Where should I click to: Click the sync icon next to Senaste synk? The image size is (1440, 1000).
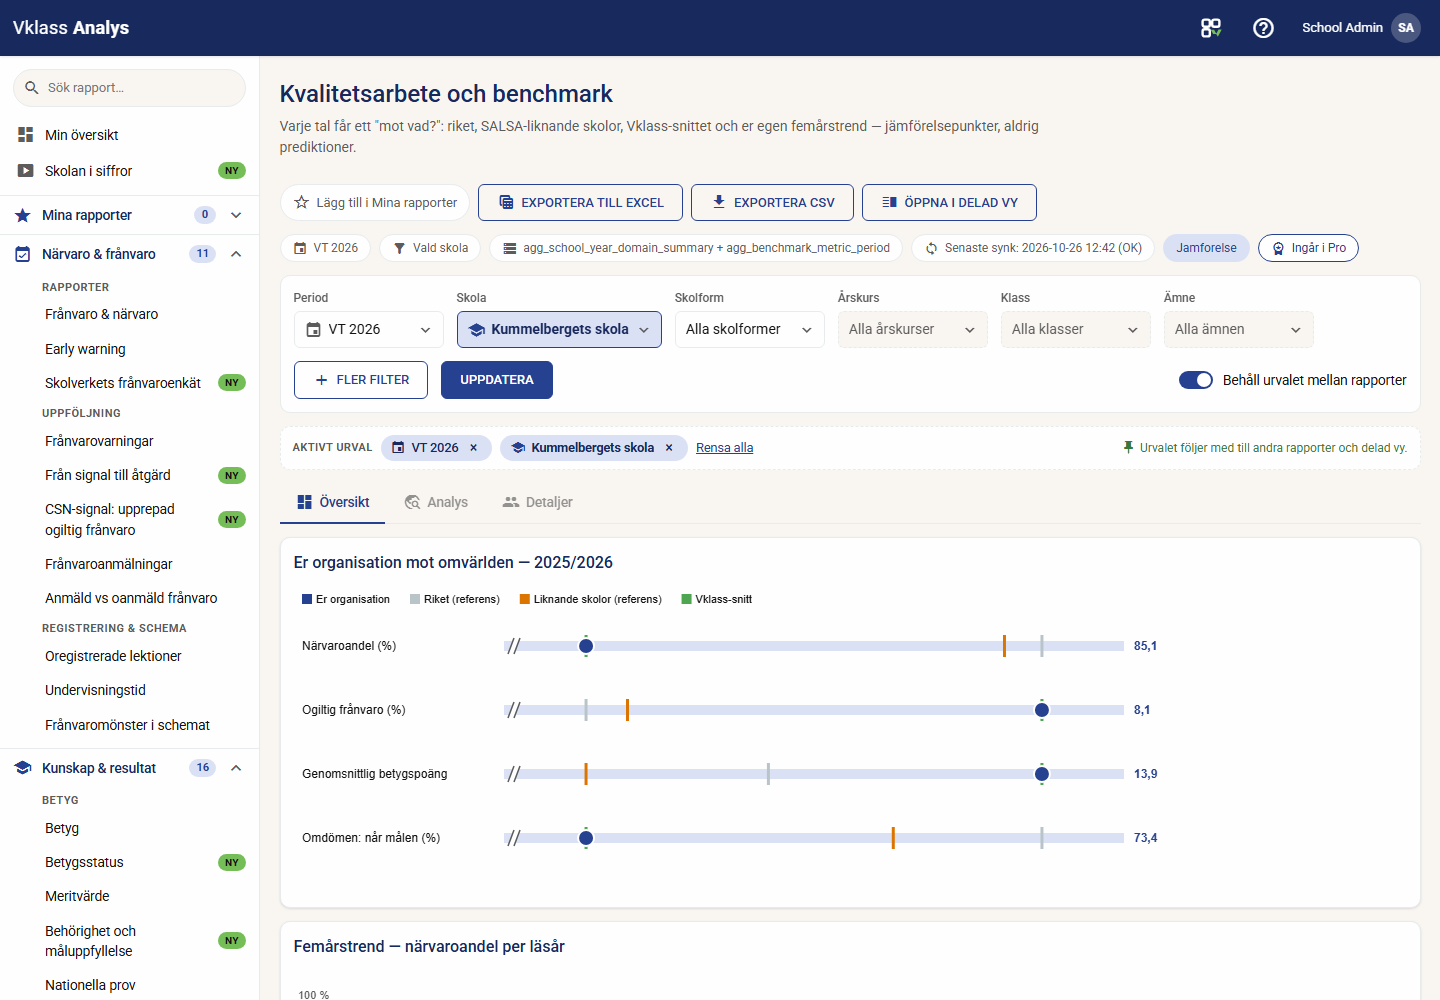click(931, 248)
